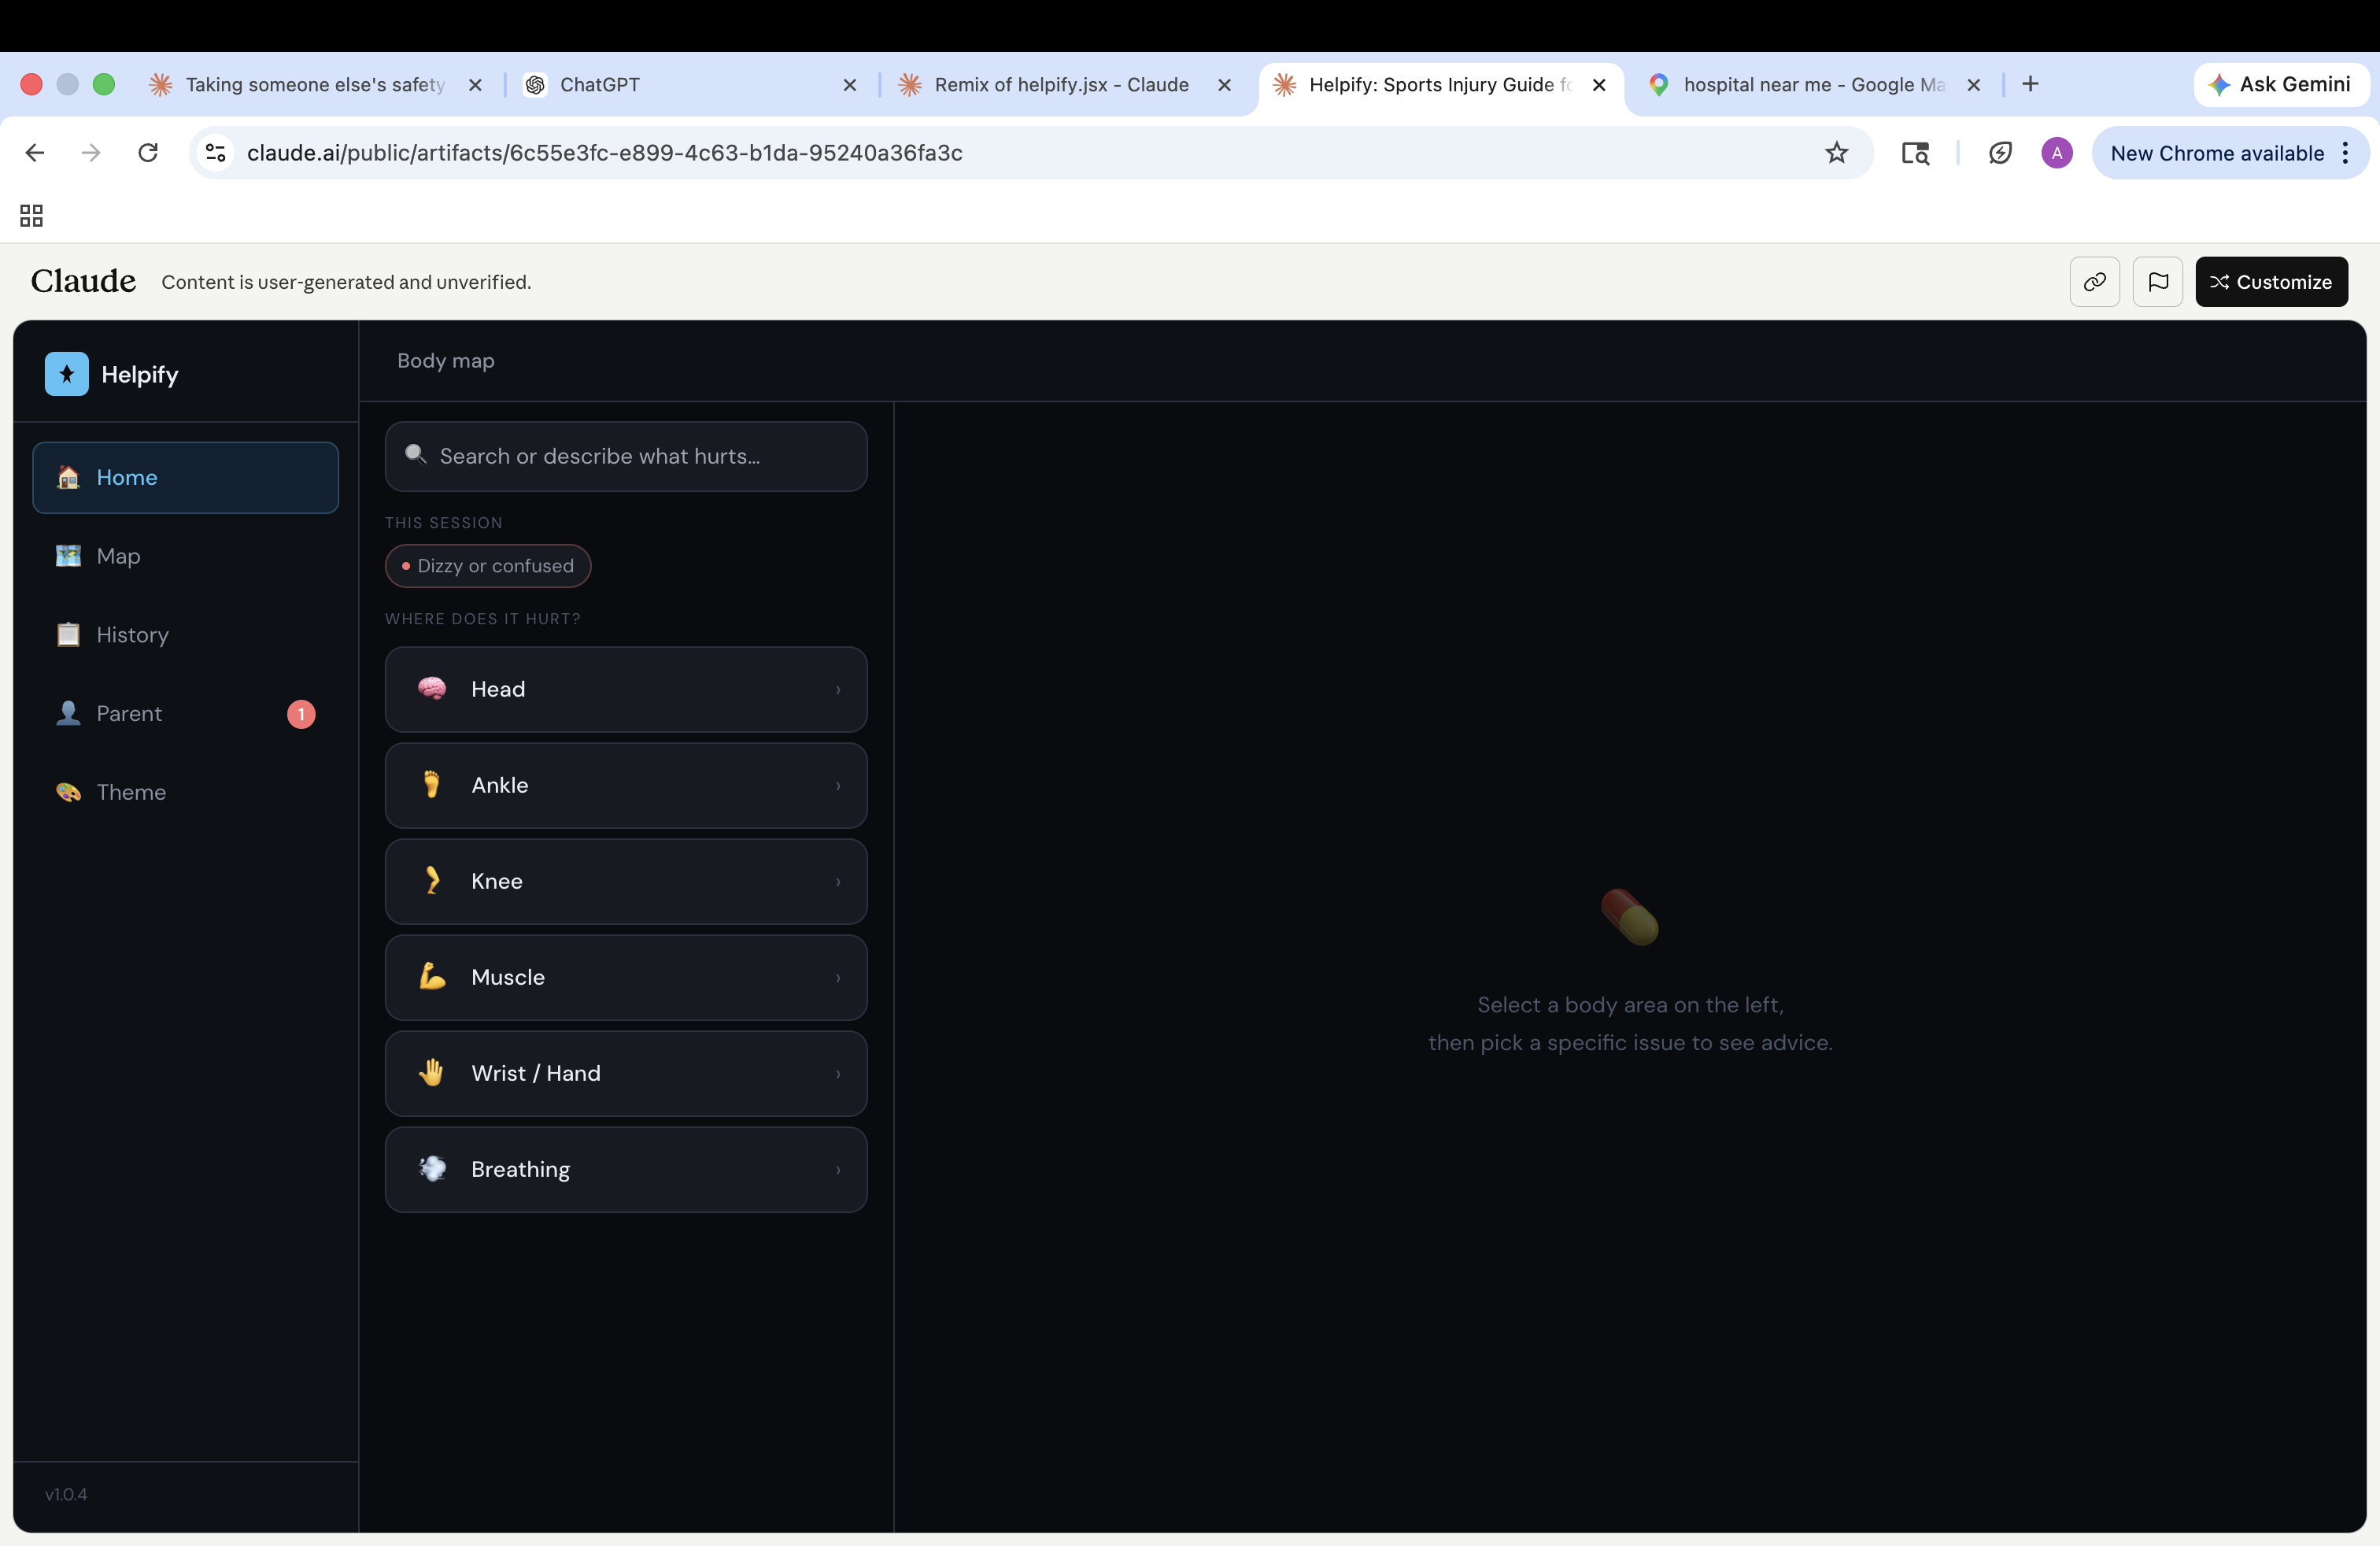Screen dimensions: 2380x1546
Task: Open the Parent notification badge
Action: (x=301, y=714)
